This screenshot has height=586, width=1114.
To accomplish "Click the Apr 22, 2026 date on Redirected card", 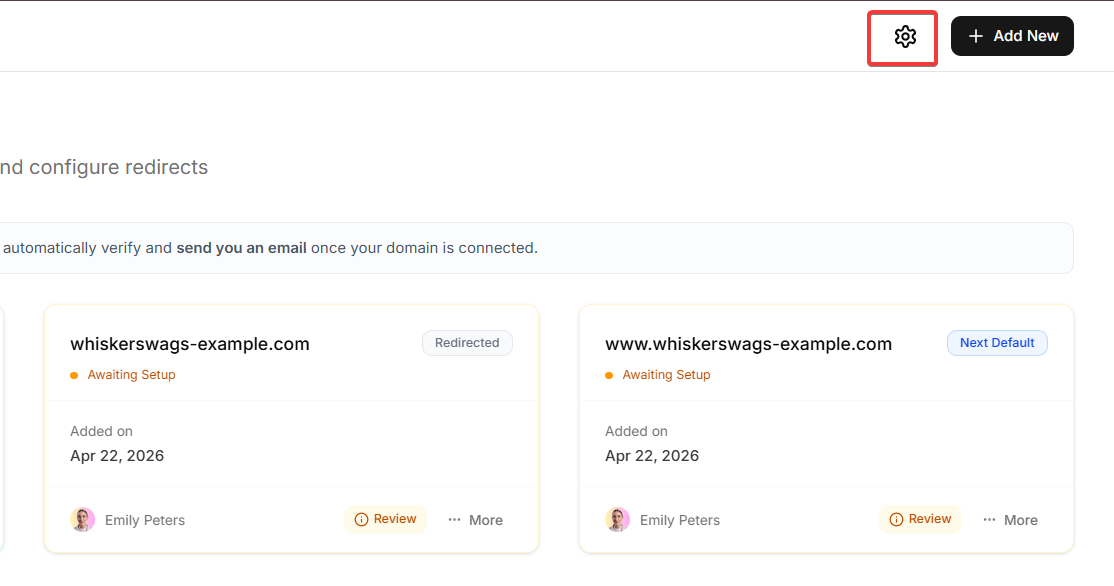I will pos(117,456).
